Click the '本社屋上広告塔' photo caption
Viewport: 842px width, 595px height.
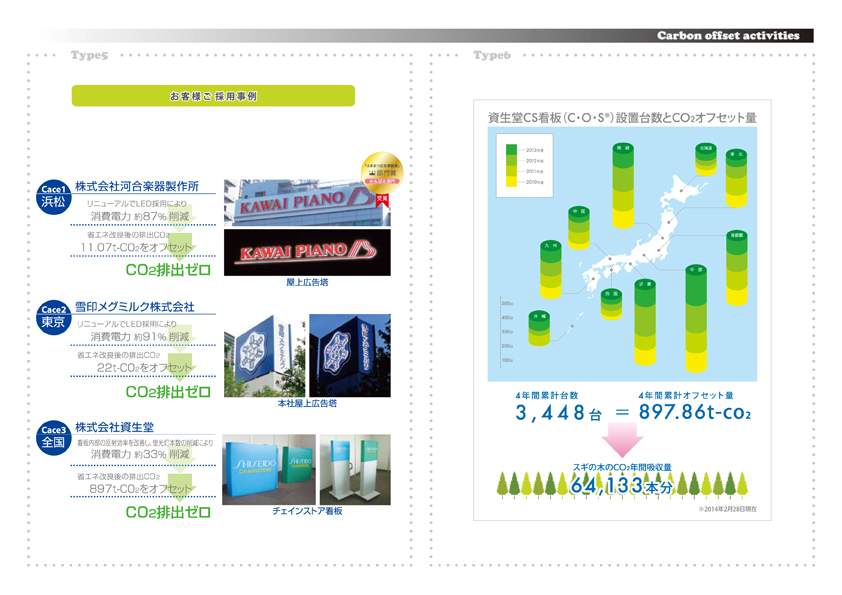[307, 403]
